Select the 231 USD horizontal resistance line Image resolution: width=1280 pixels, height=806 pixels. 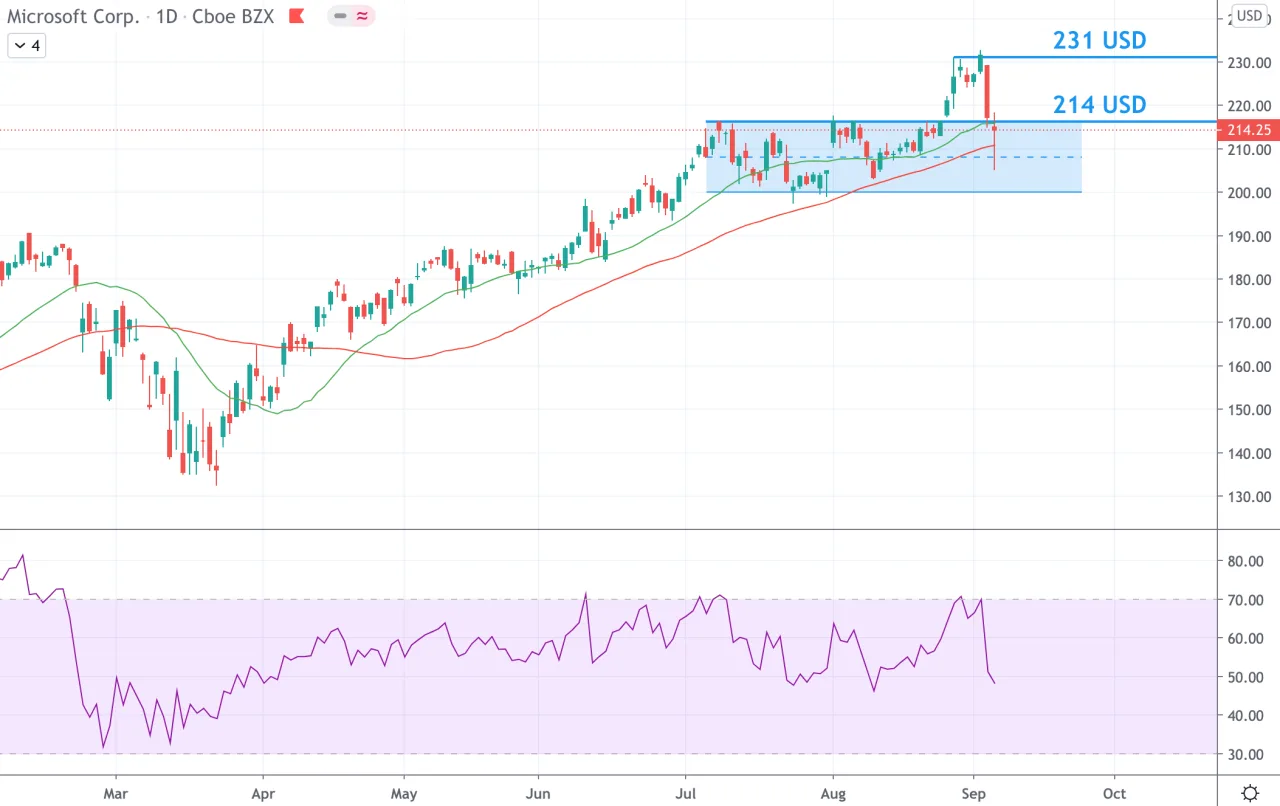click(1085, 57)
